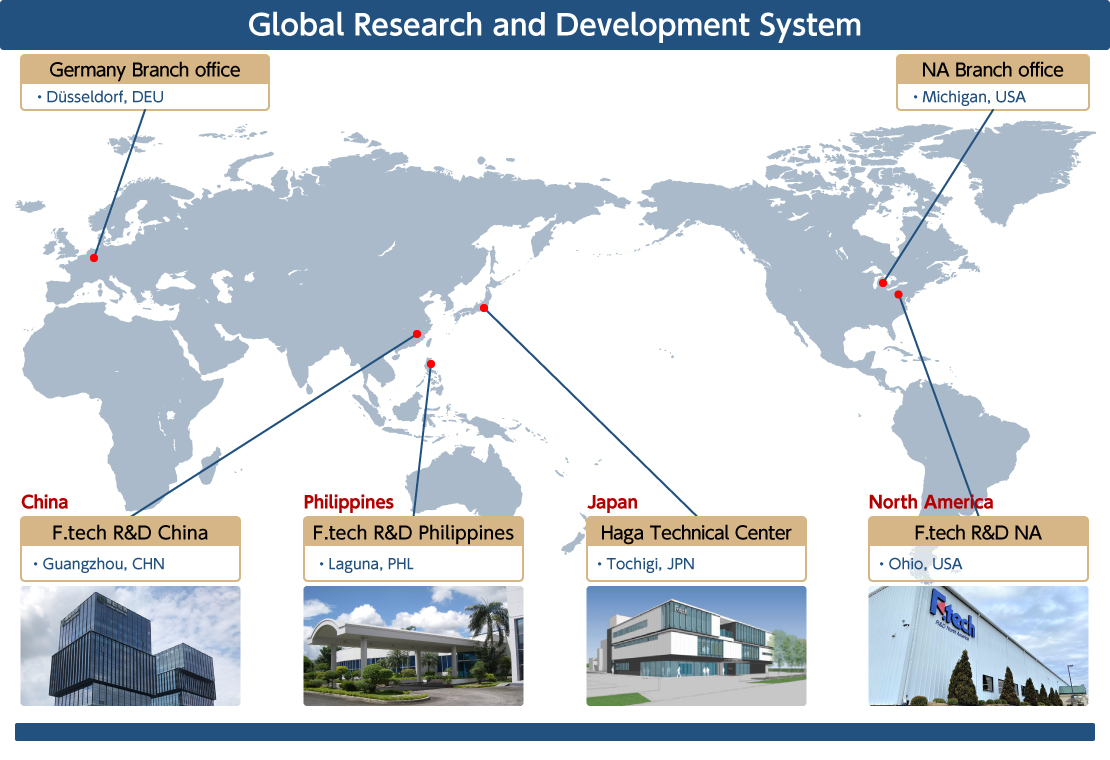Click the F.tech R&D China label

[130, 532]
